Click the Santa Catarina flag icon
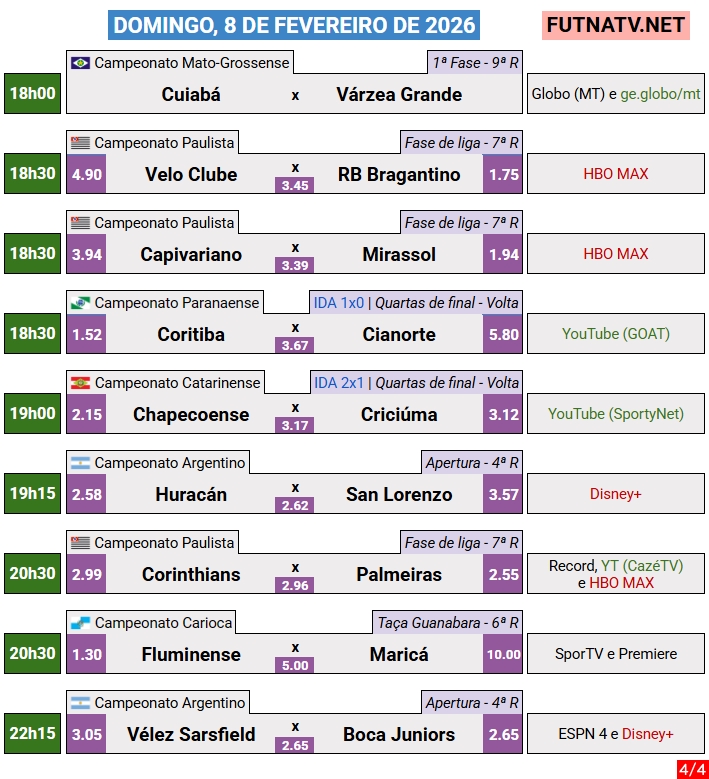Screen dimensions: 709x779 tap(81, 383)
